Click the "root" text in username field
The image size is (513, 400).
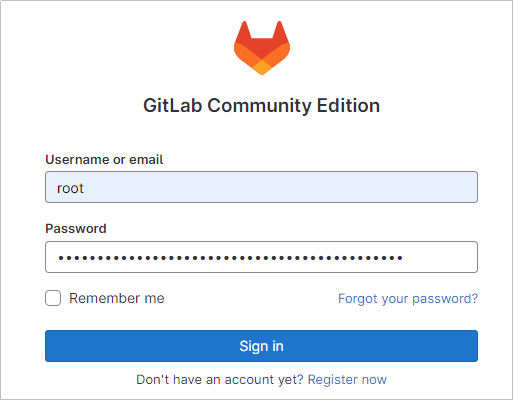coord(70,188)
